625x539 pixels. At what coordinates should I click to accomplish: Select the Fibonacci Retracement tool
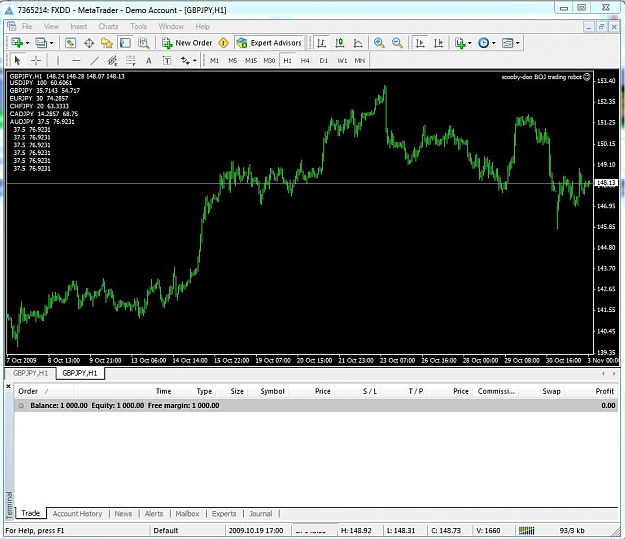point(130,61)
